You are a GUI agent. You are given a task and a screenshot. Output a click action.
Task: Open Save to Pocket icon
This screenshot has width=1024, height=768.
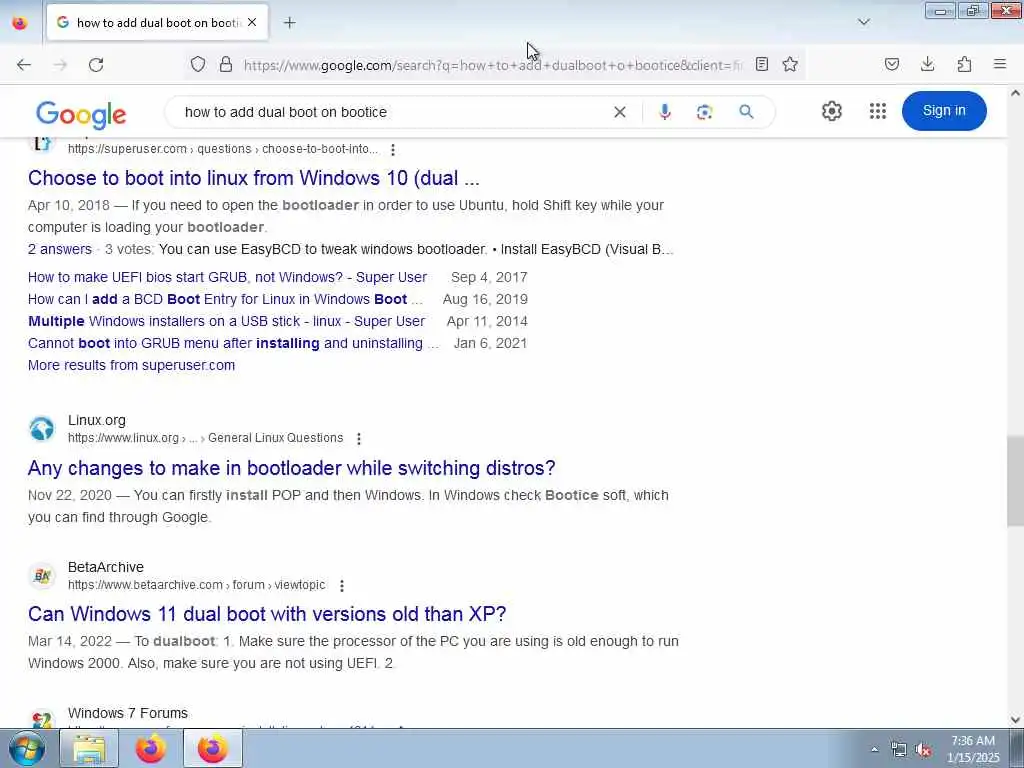point(892,64)
